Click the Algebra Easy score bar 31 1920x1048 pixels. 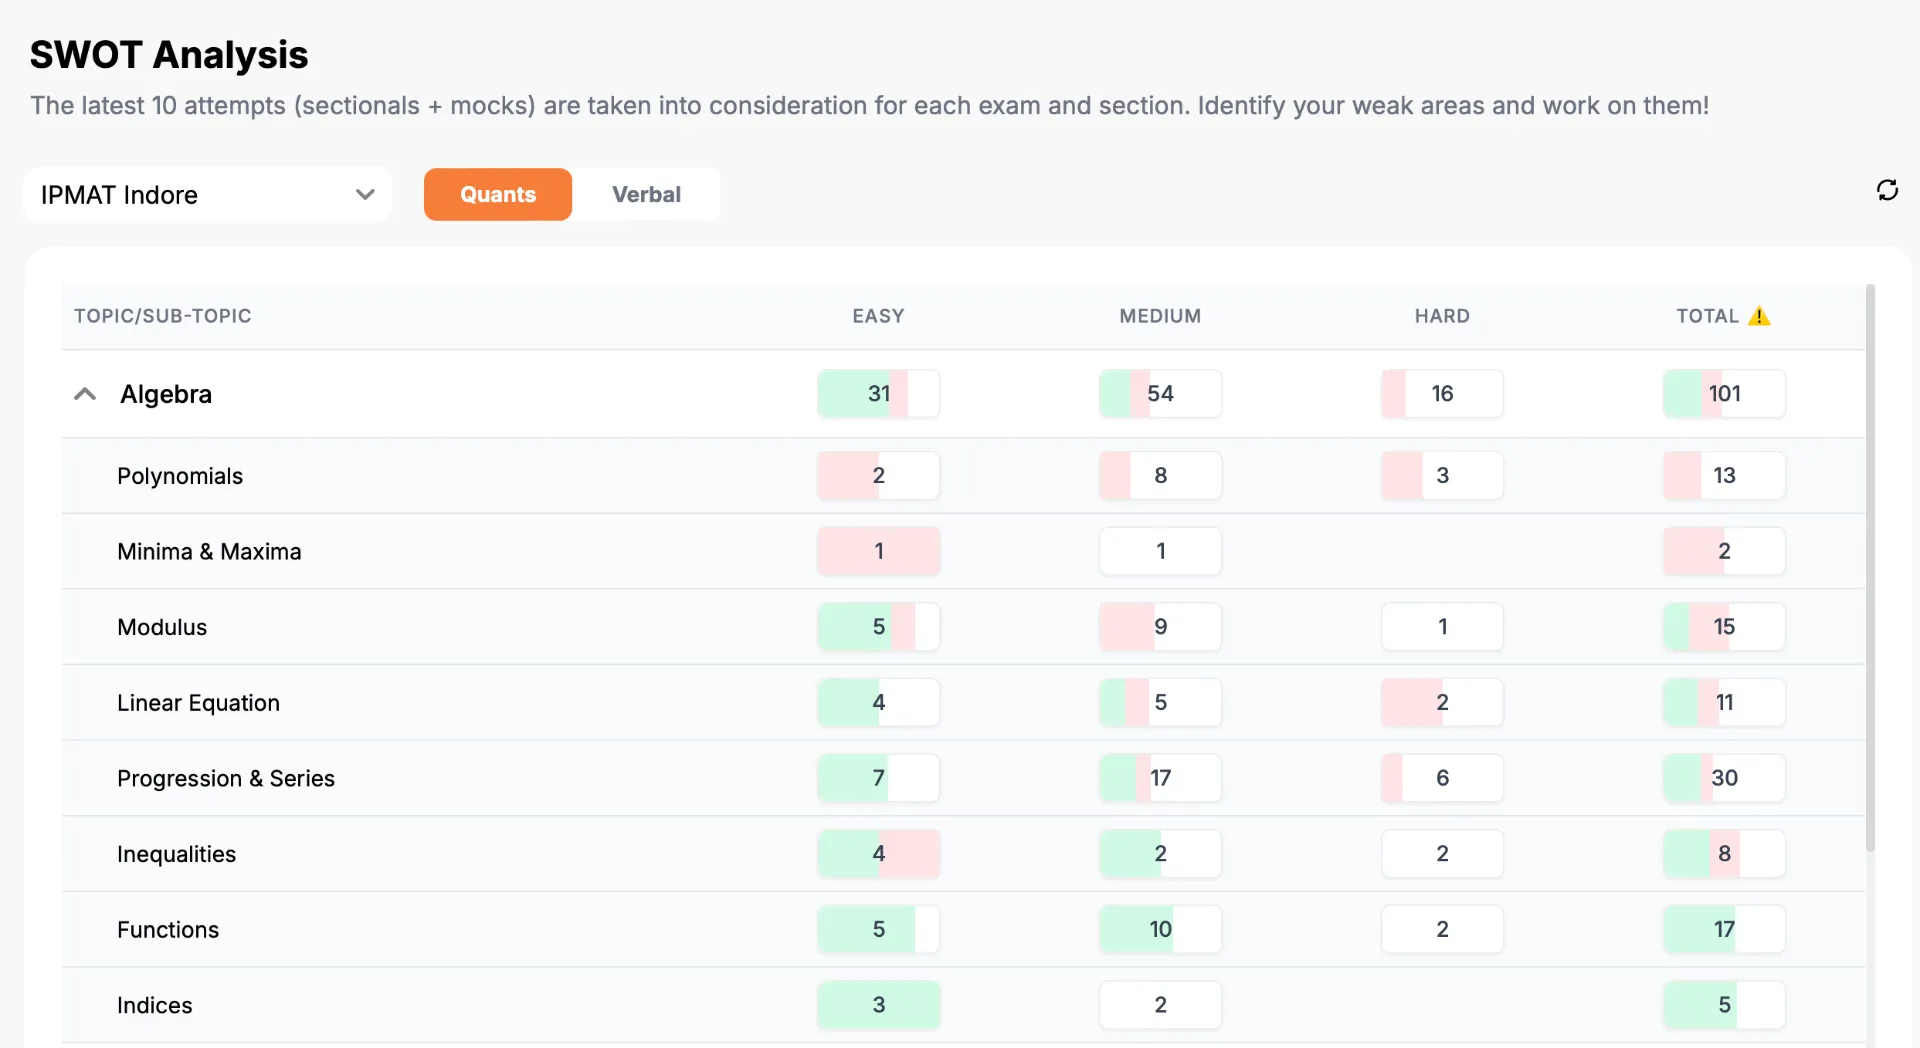[879, 394]
